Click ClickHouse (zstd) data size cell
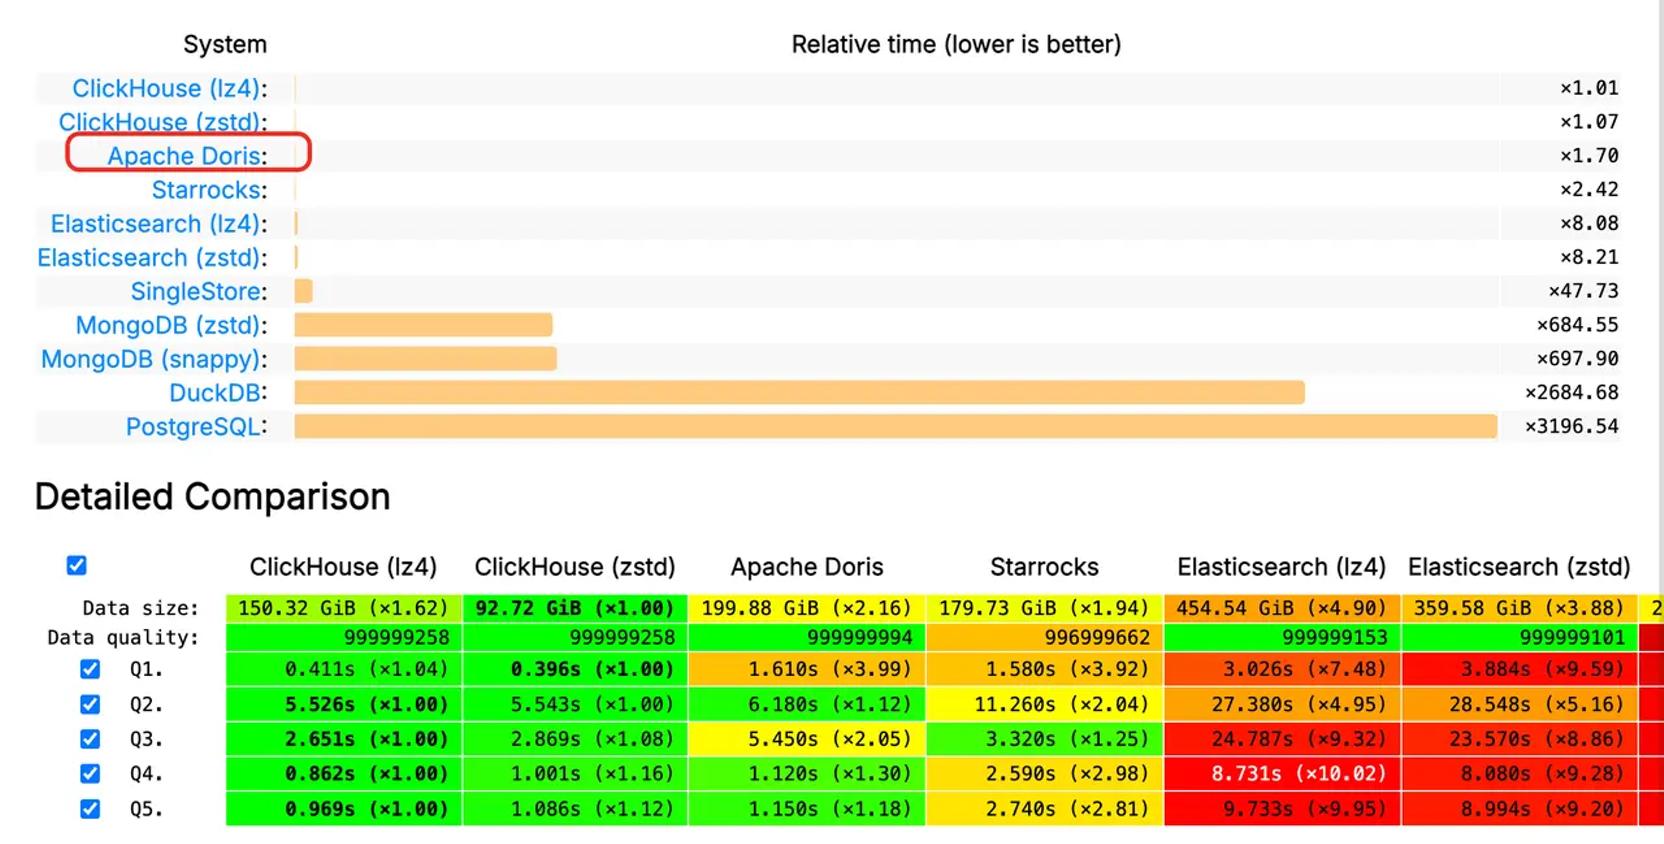Screen dimensions: 1664x844 574,608
